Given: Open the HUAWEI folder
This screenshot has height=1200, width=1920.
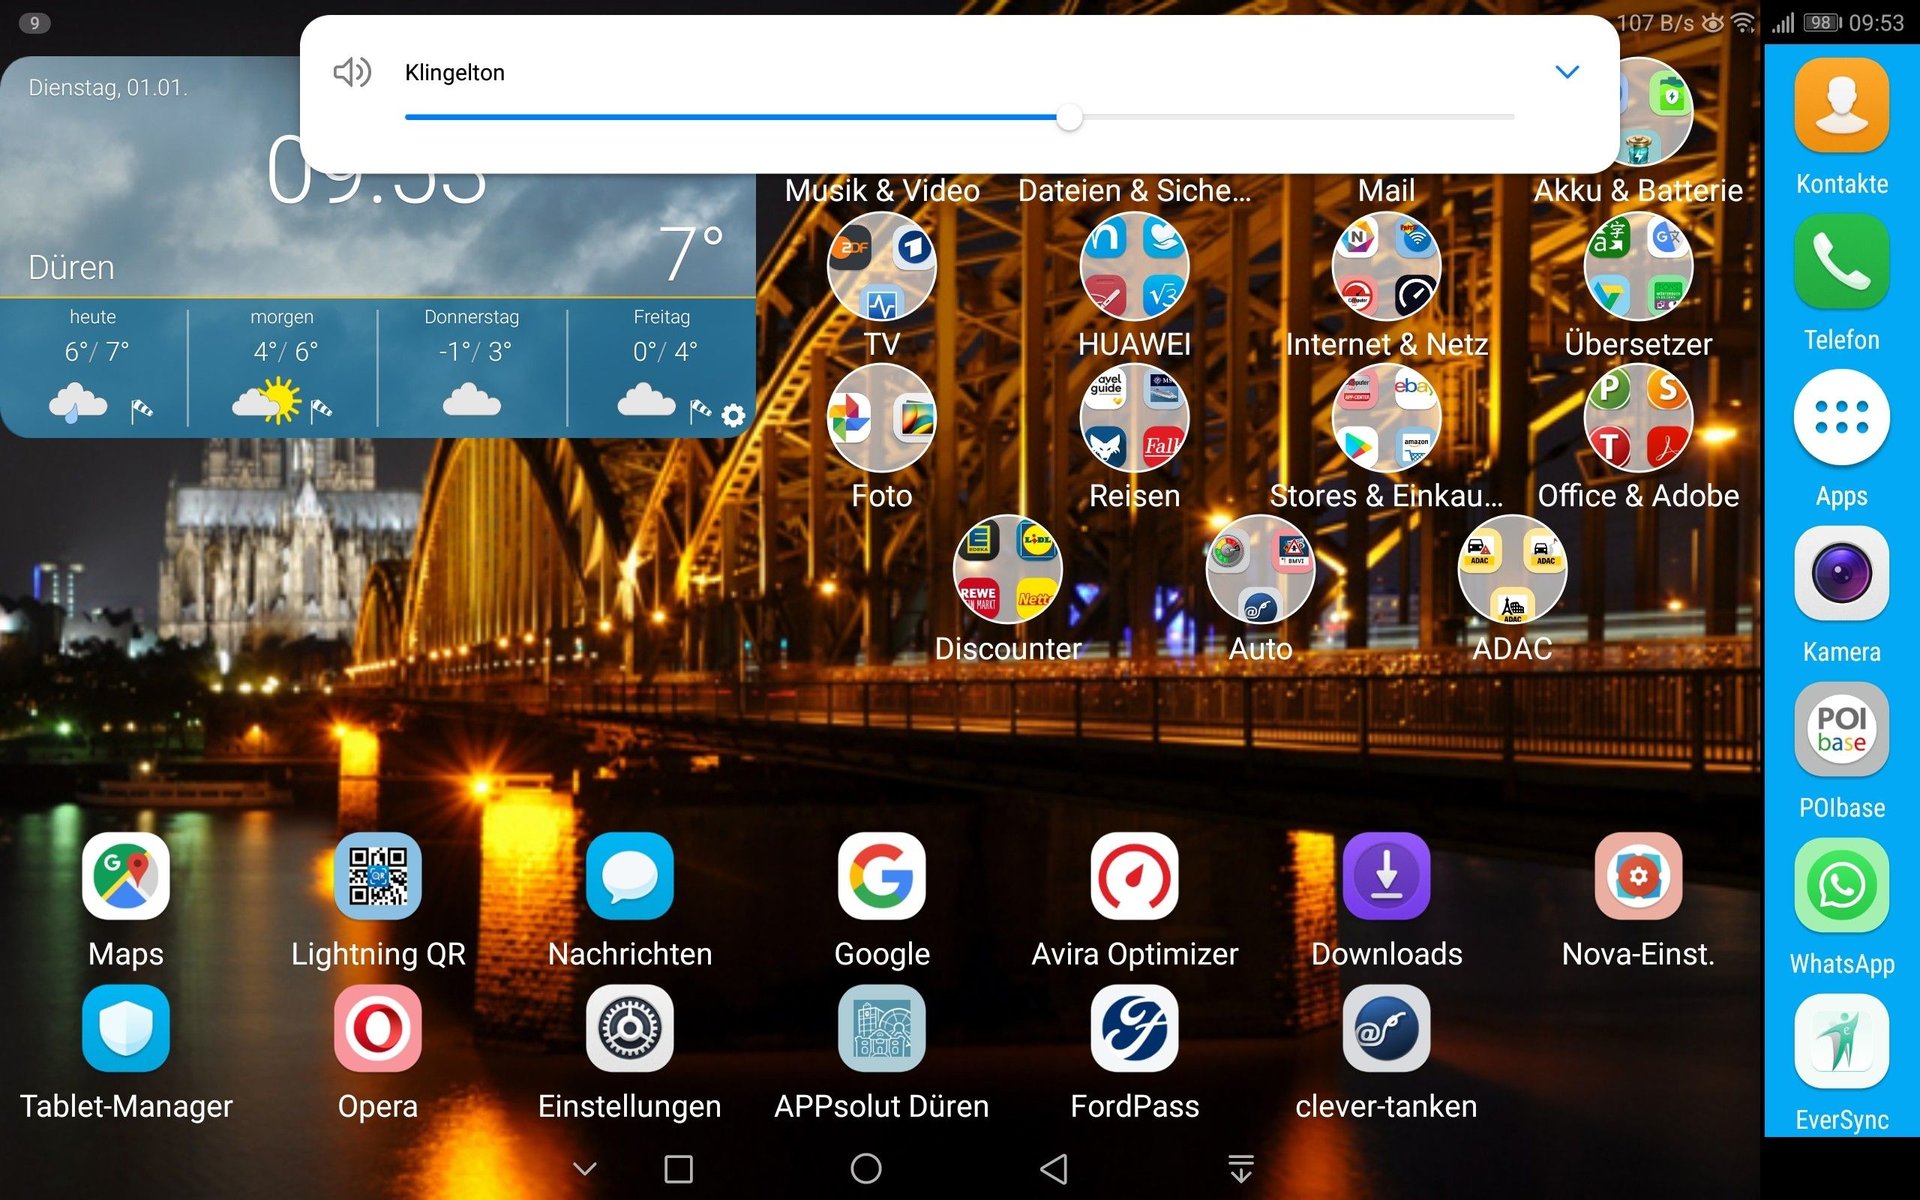Looking at the screenshot, I should pos(1134,266).
